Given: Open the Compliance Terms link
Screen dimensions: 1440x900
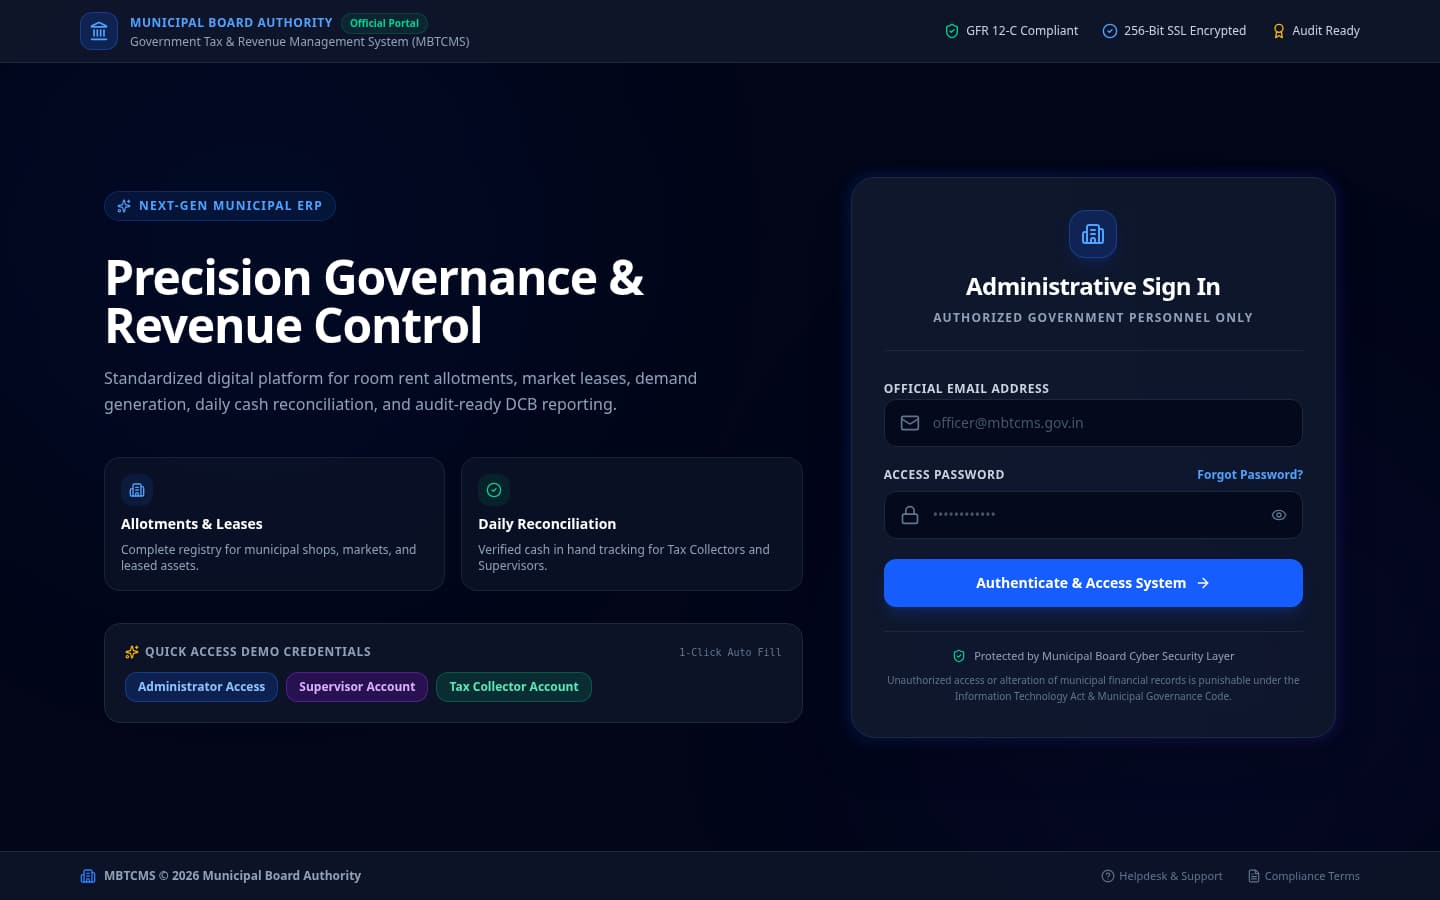Looking at the screenshot, I should pyautogui.click(x=1304, y=876).
